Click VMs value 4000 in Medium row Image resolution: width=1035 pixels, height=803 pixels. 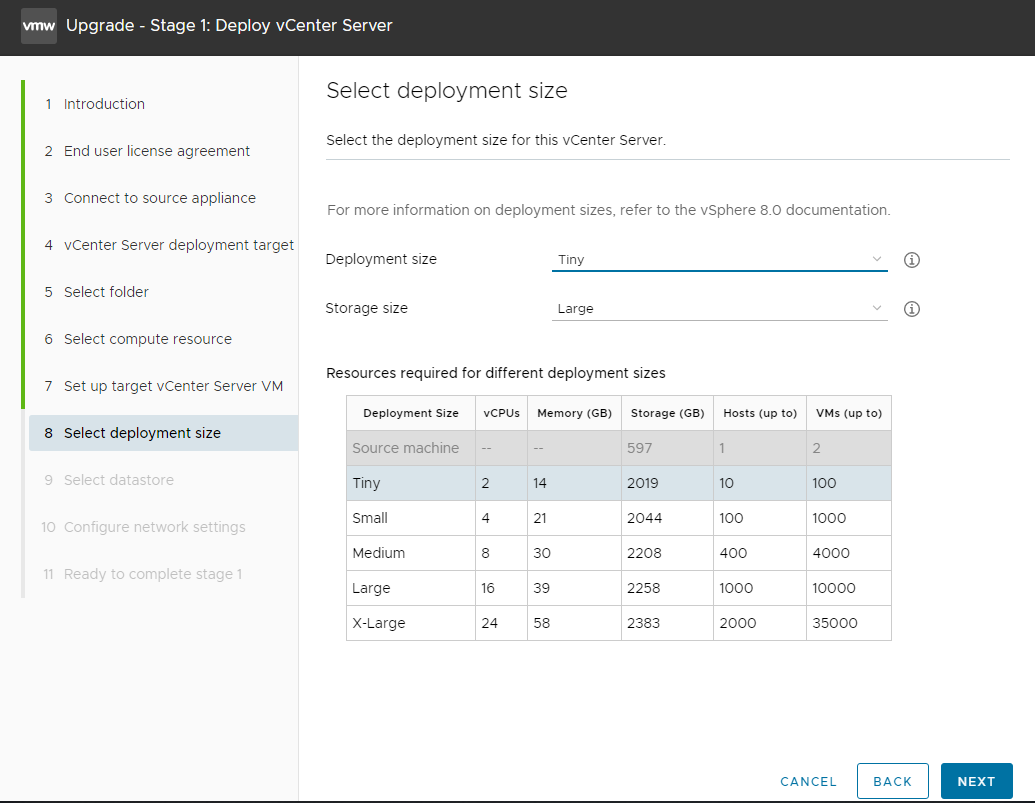tap(830, 553)
